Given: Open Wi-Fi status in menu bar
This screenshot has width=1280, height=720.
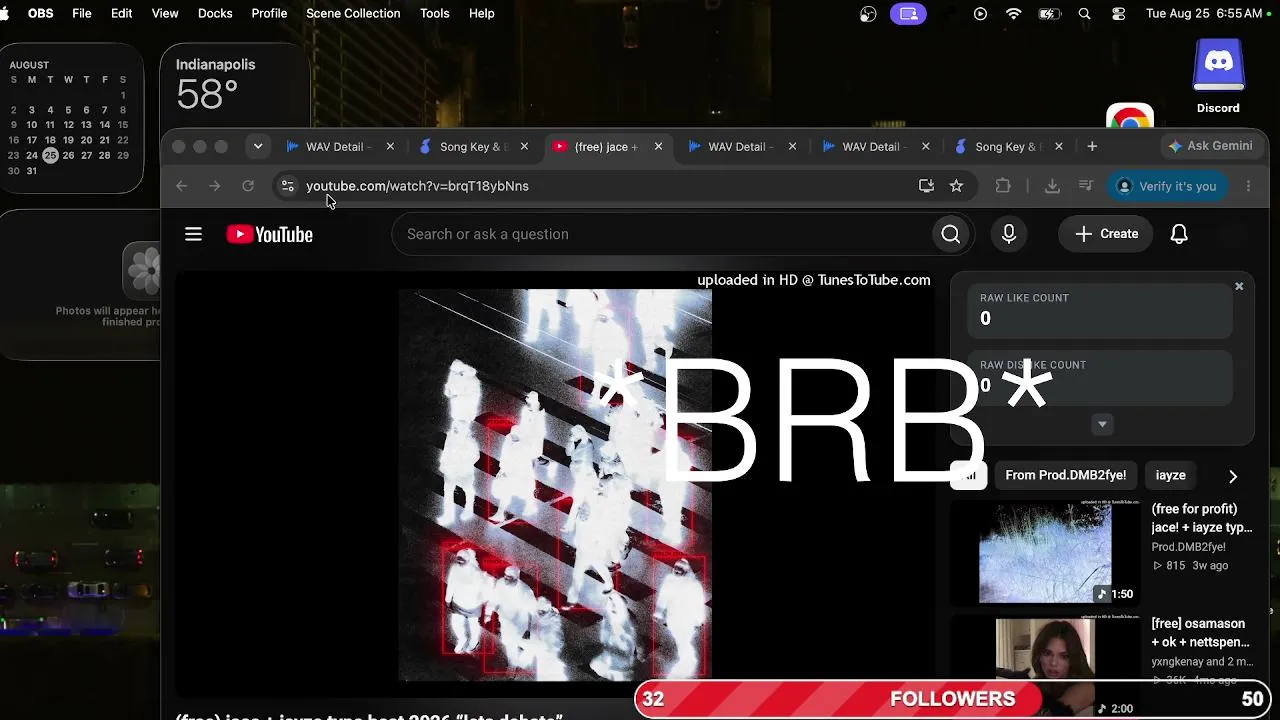Looking at the screenshot, I should pos(1014,14).
